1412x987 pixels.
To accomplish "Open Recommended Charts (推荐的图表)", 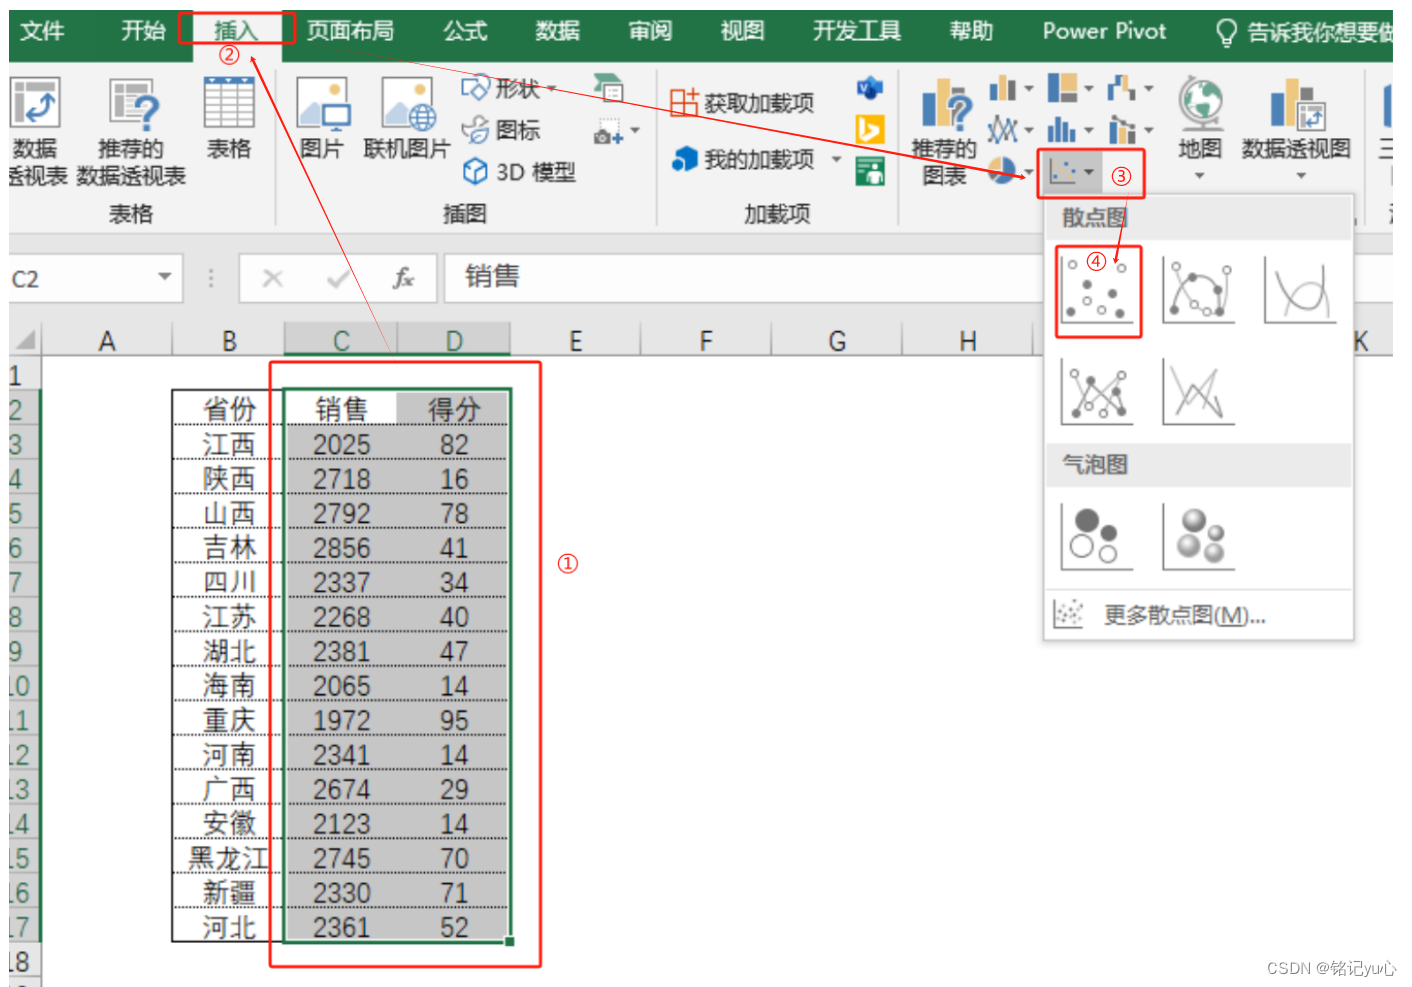I will [945, 134].
